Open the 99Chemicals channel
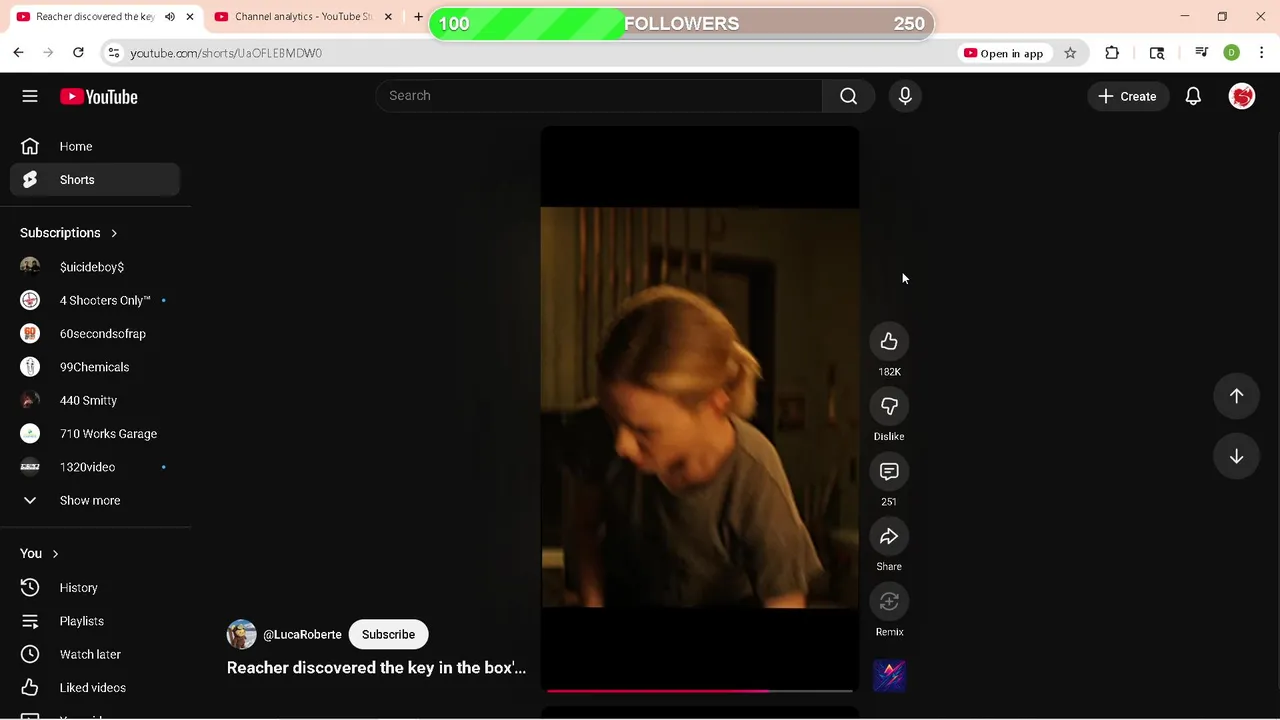This screenshot has width=1280, height=720. click(x=95, y=367)
